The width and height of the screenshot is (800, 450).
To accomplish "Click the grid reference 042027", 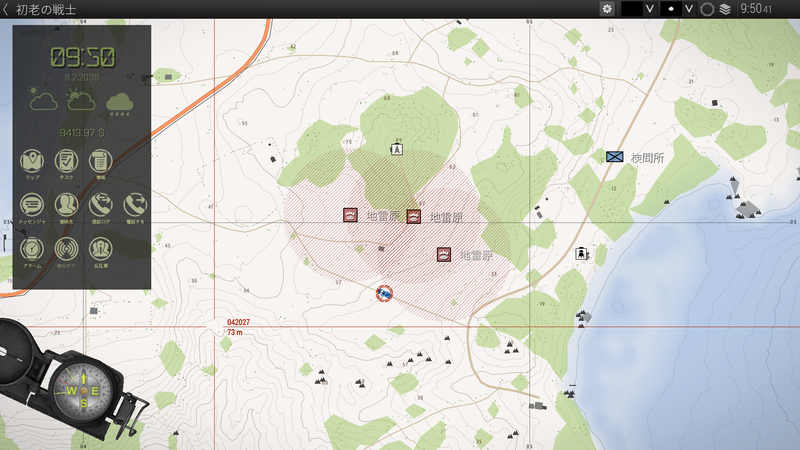I will click(238, 322).
